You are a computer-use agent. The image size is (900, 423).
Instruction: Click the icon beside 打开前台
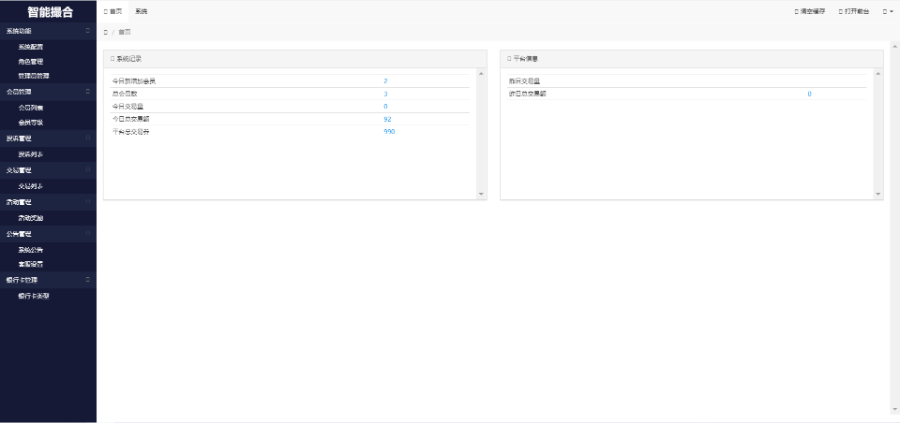point(840,11)
